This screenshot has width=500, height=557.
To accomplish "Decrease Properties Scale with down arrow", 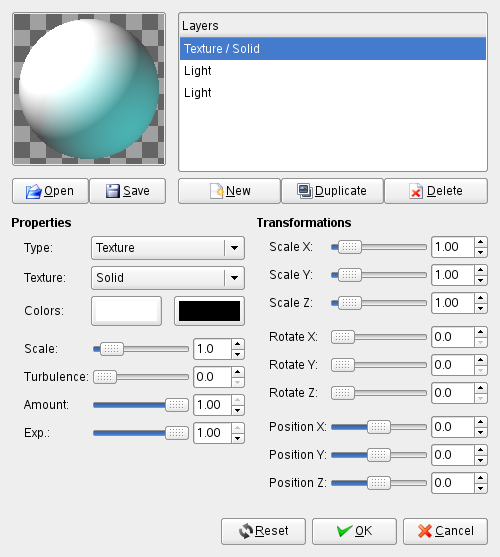I will (238, 354).
